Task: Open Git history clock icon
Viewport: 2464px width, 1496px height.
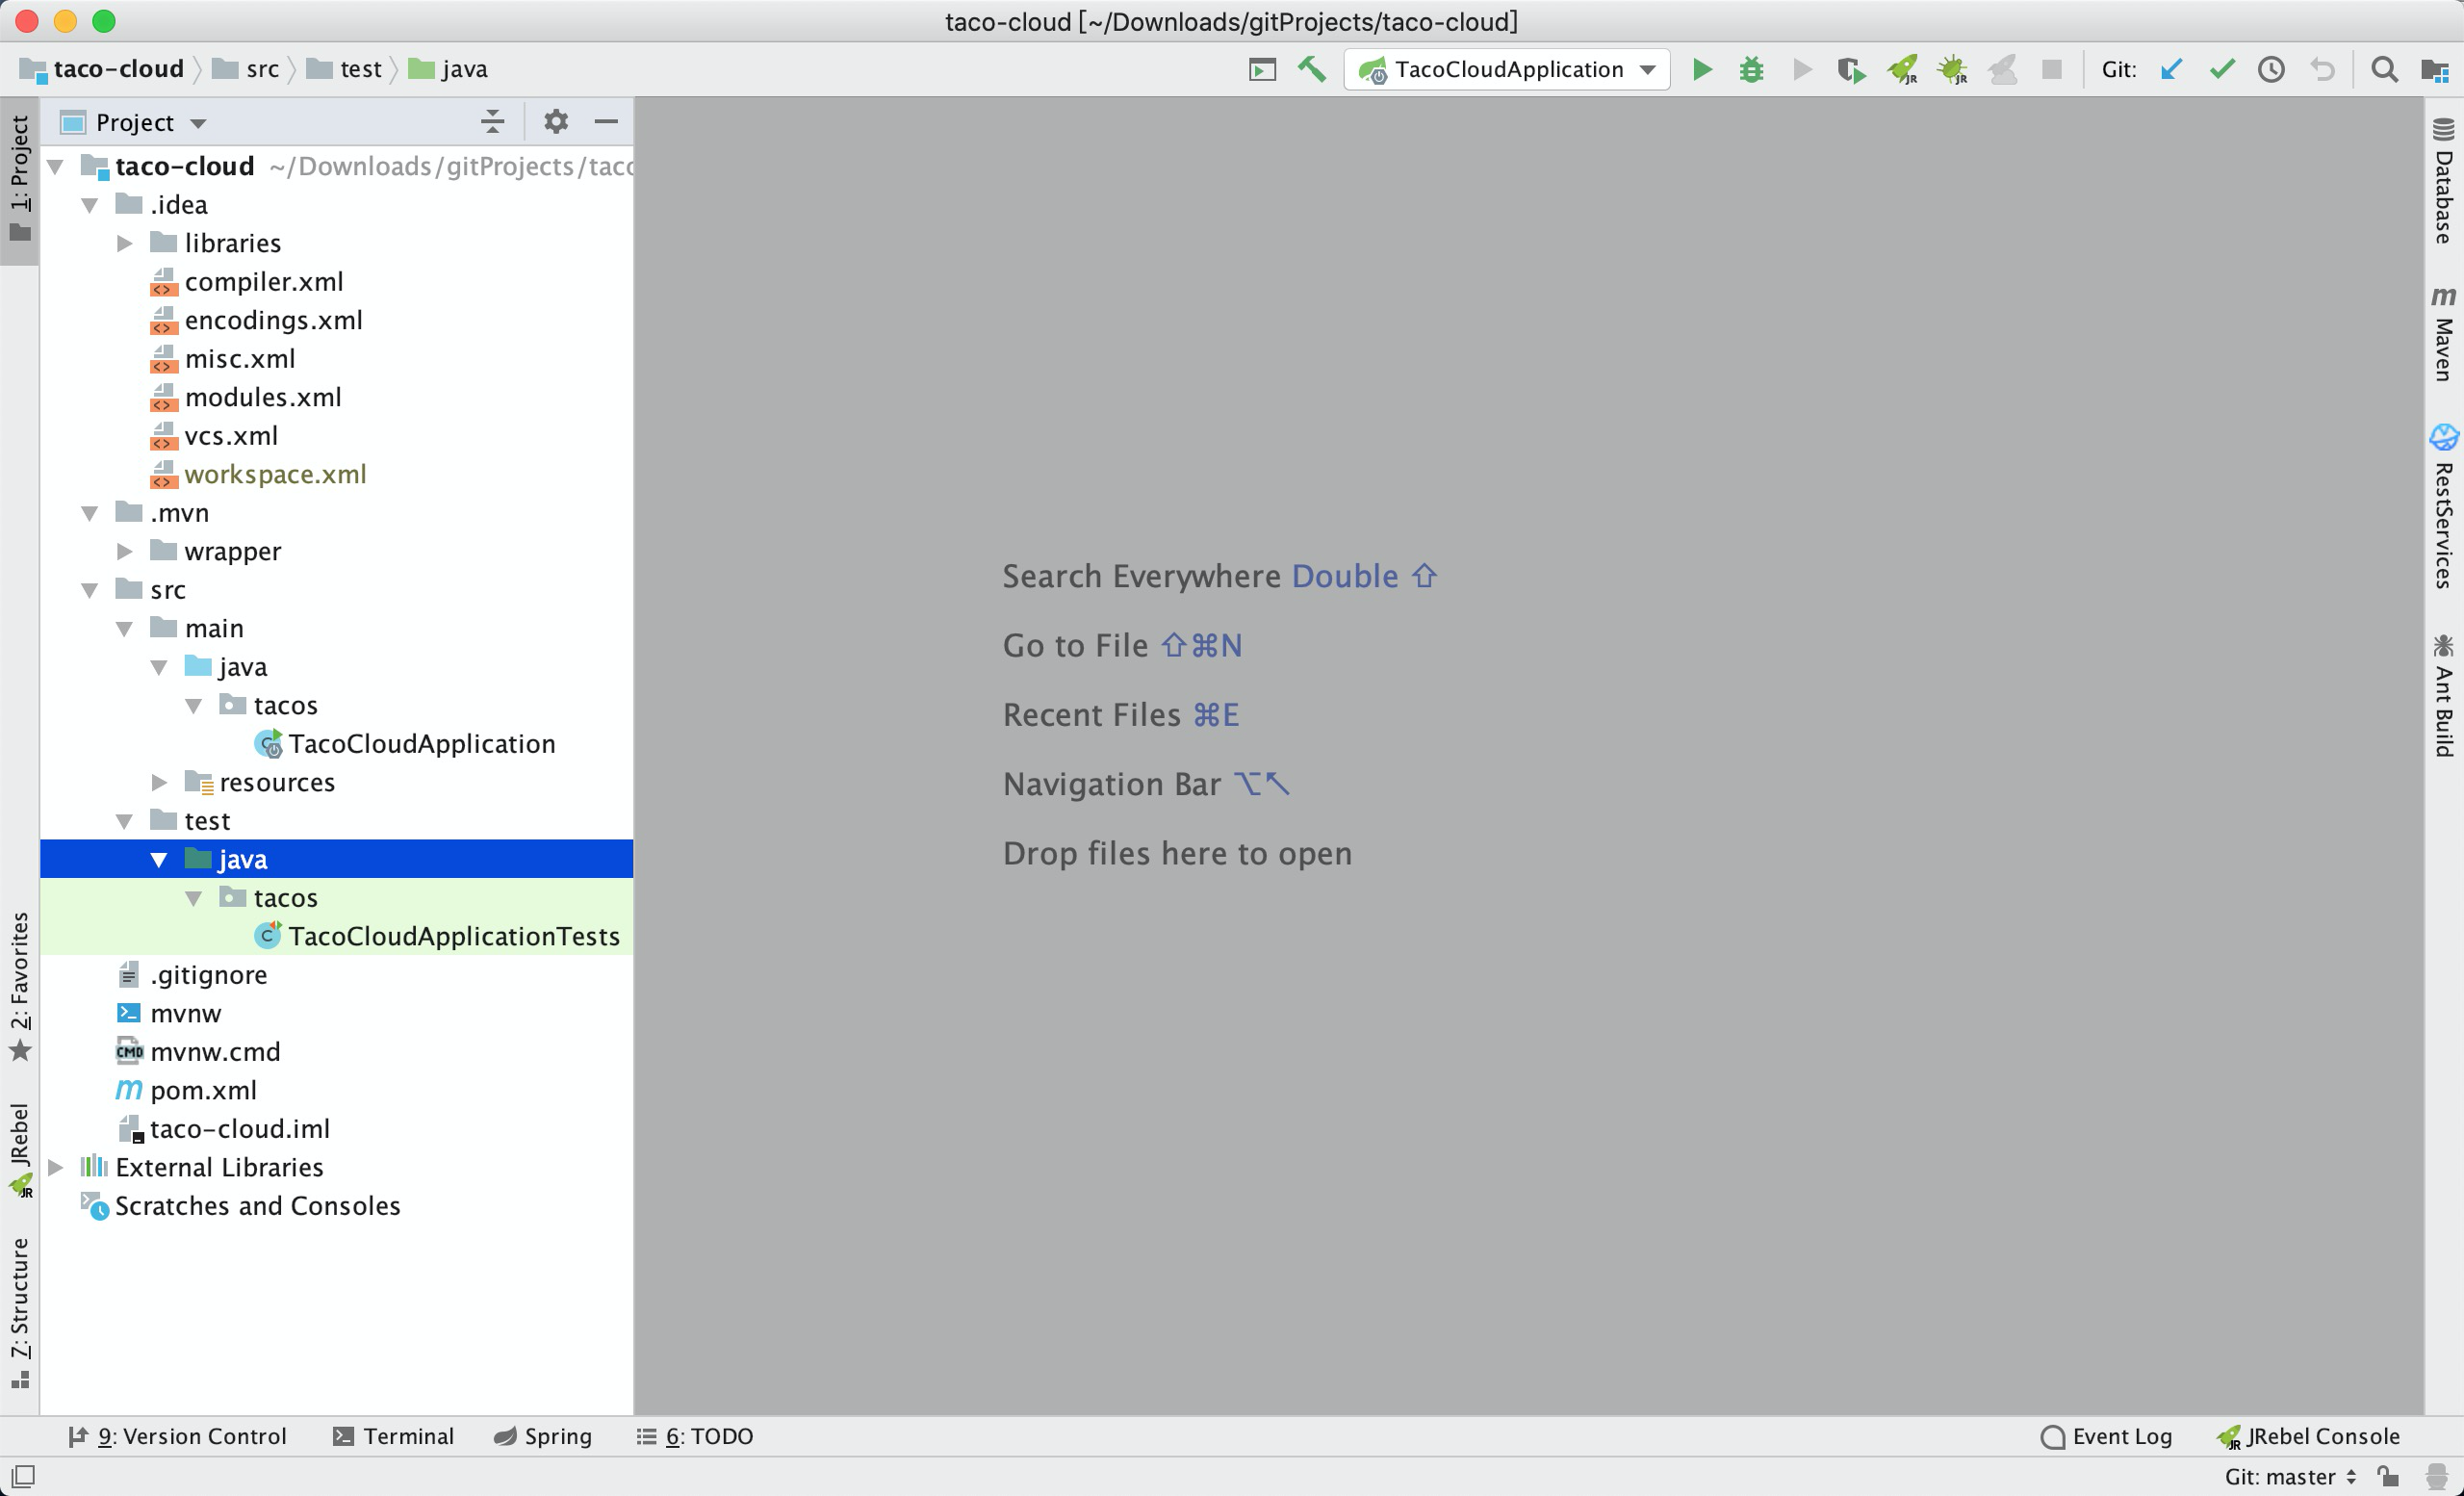Action: click(2271, 69)
